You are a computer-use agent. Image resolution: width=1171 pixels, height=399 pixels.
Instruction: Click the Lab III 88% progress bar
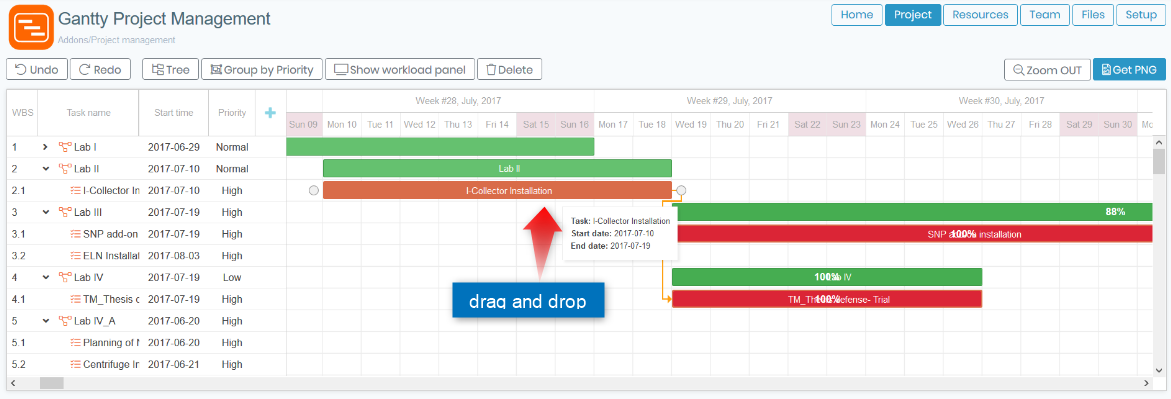(913, 212)
